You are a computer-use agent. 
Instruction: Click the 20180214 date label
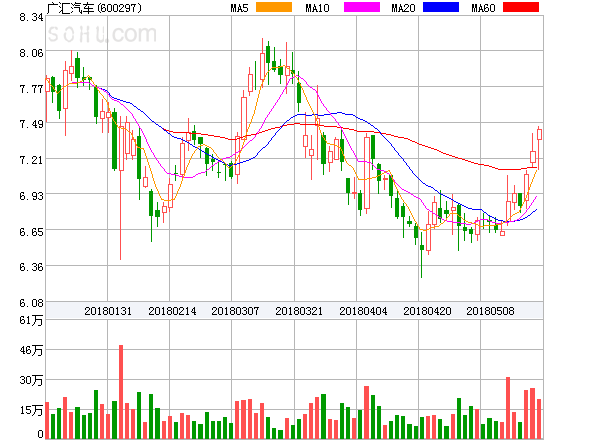point(172,311)
